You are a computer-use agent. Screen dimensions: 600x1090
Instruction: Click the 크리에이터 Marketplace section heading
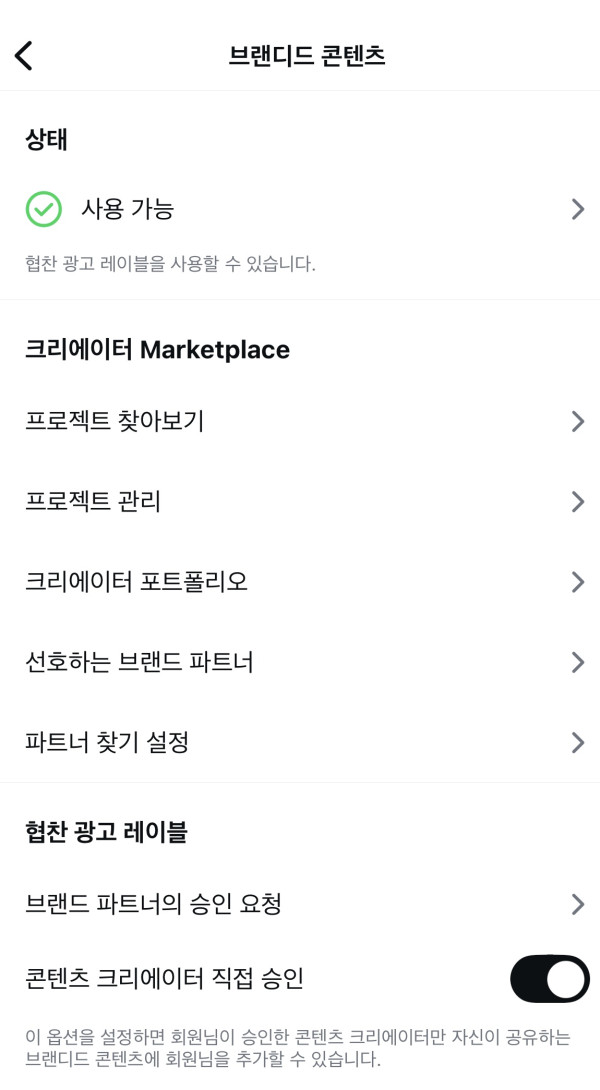point(157,350)
